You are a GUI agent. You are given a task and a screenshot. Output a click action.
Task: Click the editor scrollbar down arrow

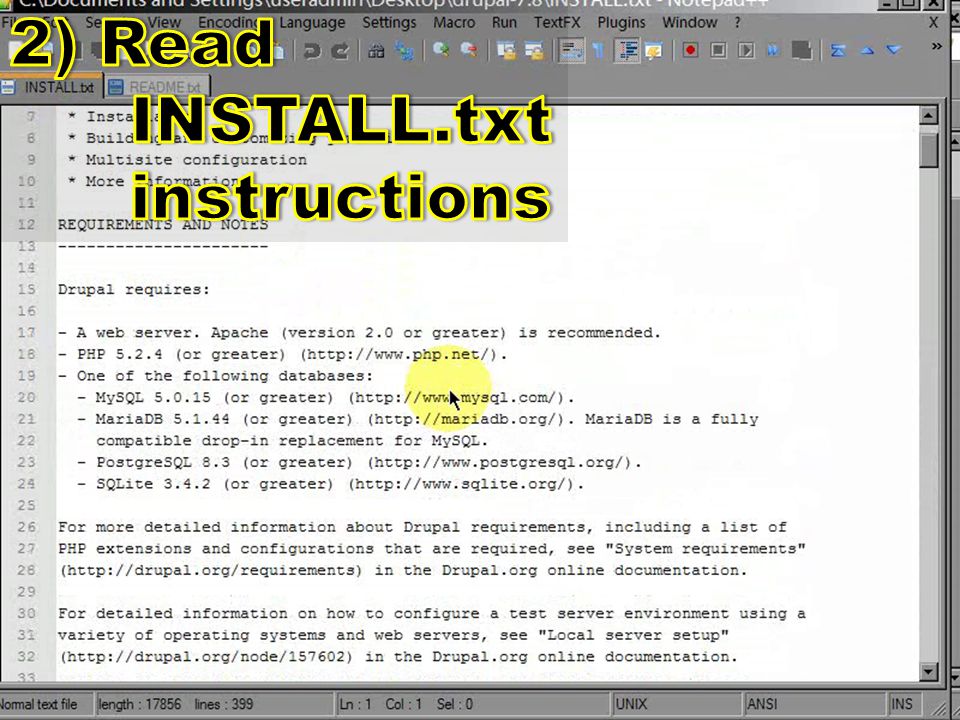[x=929, y=672]
